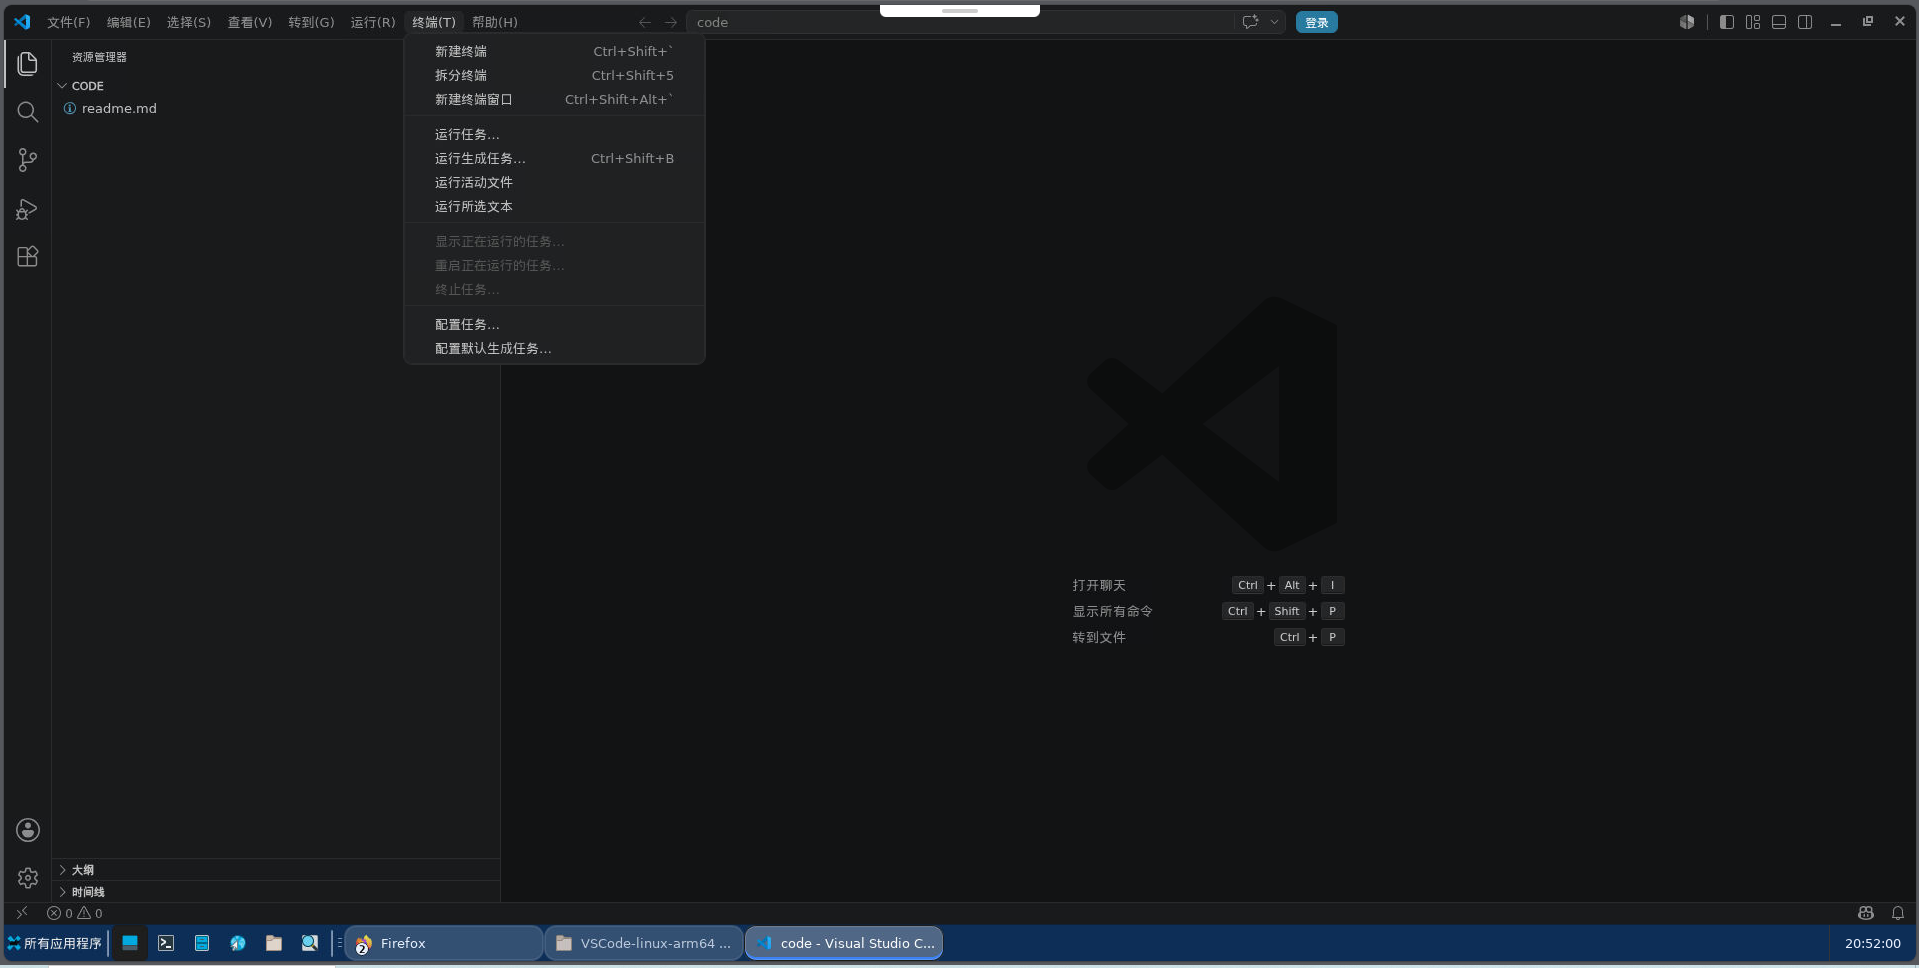The width and height of the screenshot is (1919, 968).
Task: Click the remote window icon in status bar
Action: click(21, 913)
